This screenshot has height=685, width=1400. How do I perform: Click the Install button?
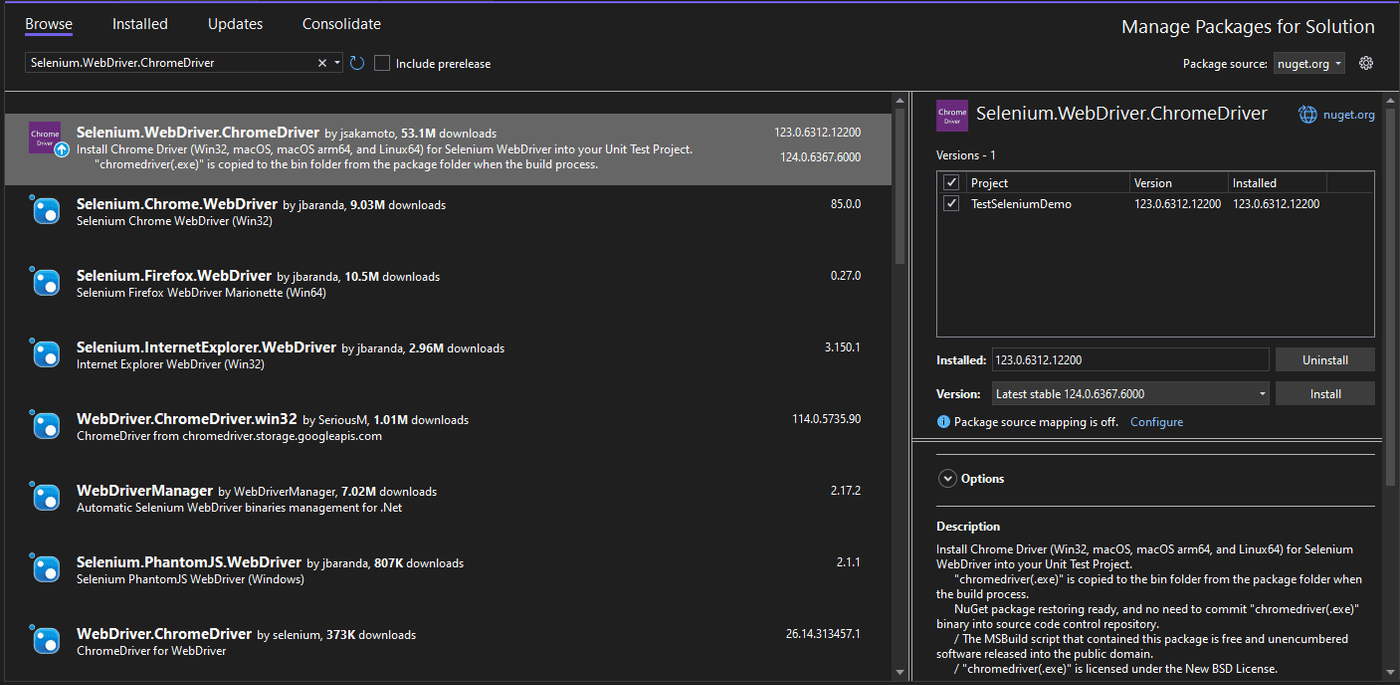coord(1325,394)
